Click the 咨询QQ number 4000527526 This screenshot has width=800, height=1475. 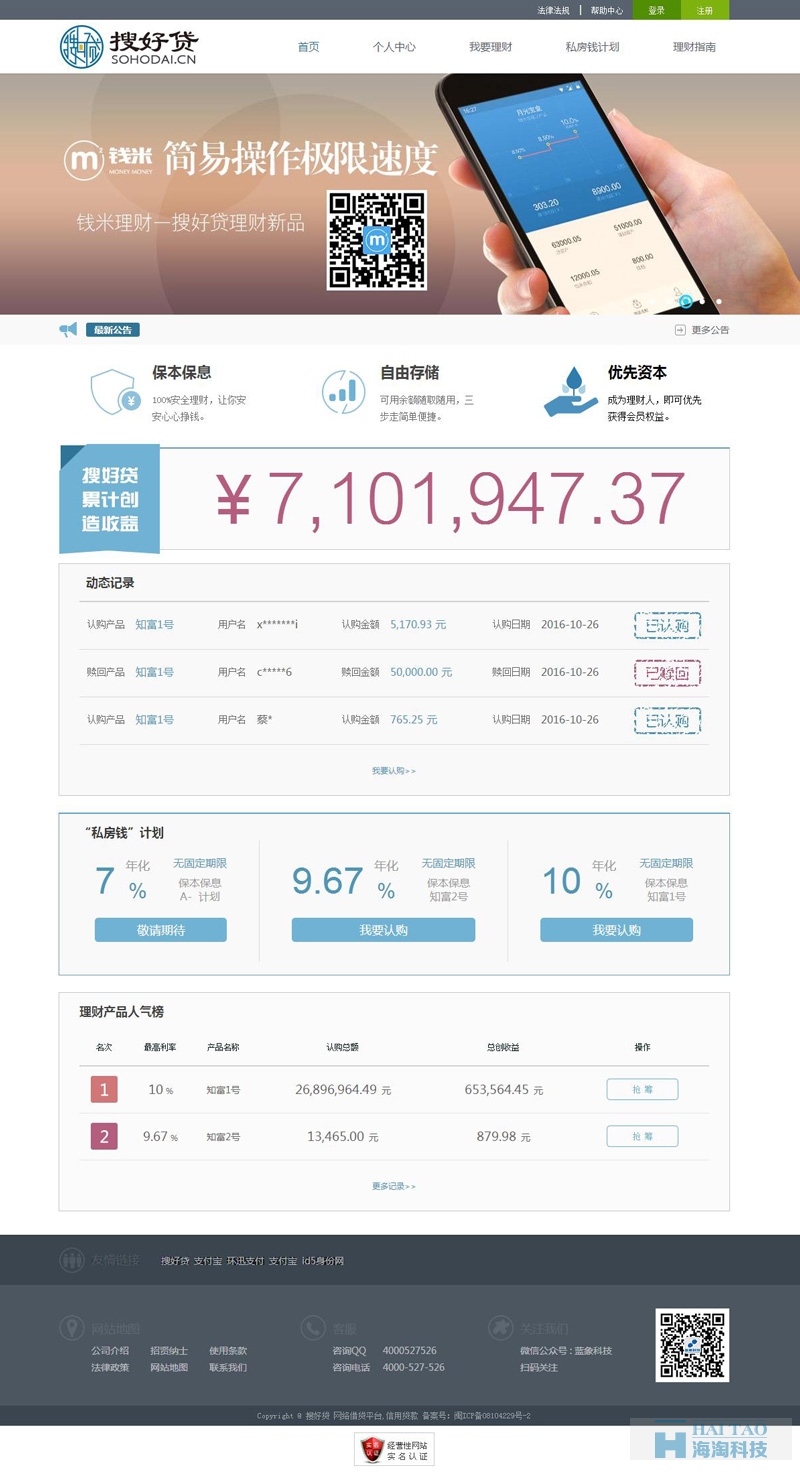[x=410, y=1351]
